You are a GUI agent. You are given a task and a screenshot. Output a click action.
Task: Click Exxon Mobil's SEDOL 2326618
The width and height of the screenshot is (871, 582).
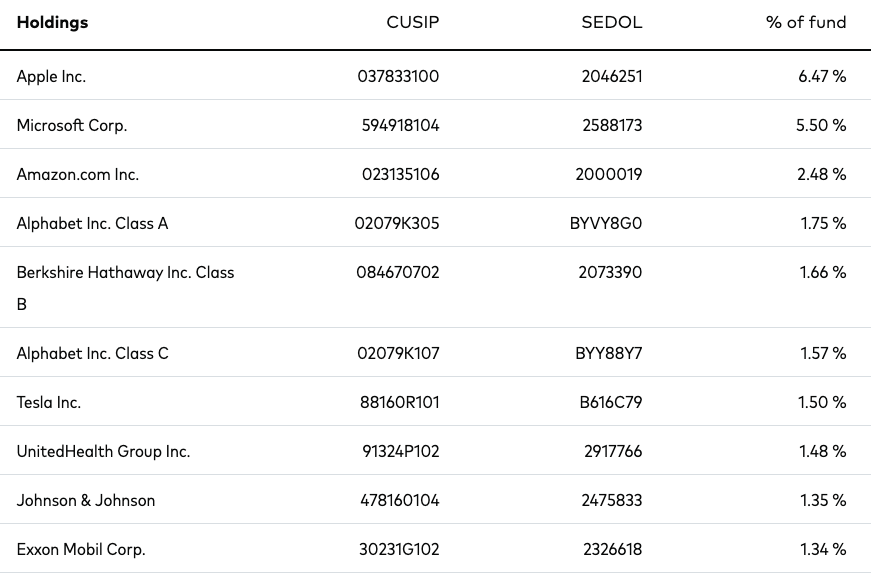[613, 549]
